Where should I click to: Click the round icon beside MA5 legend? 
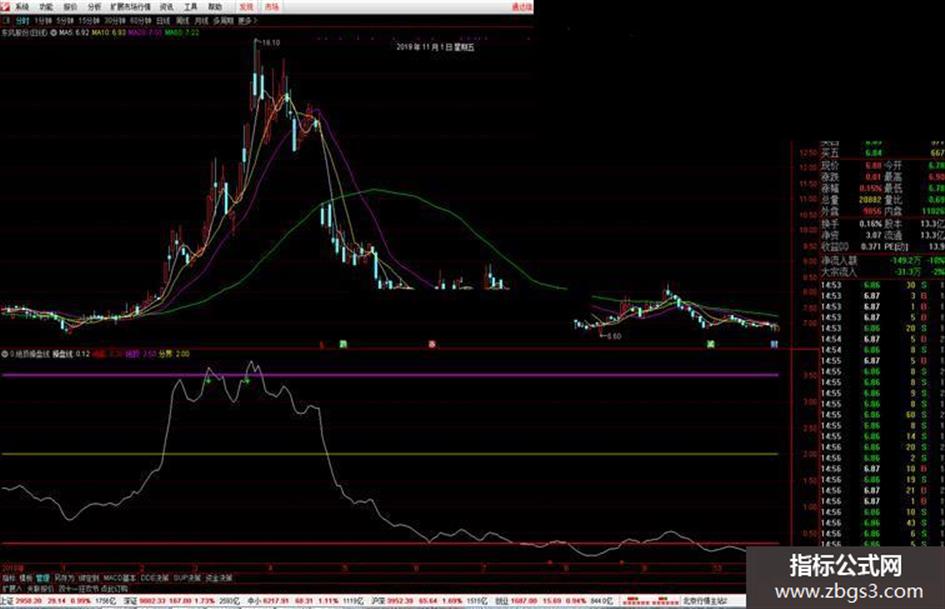click(x=54, y=33)
